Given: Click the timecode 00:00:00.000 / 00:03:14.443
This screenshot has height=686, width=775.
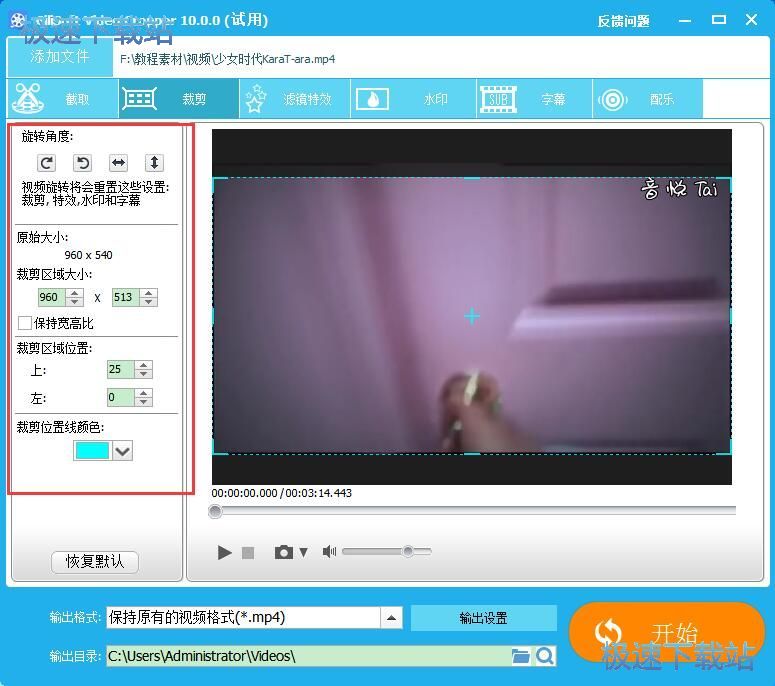Looking at the screenshot, I should 282,493.
